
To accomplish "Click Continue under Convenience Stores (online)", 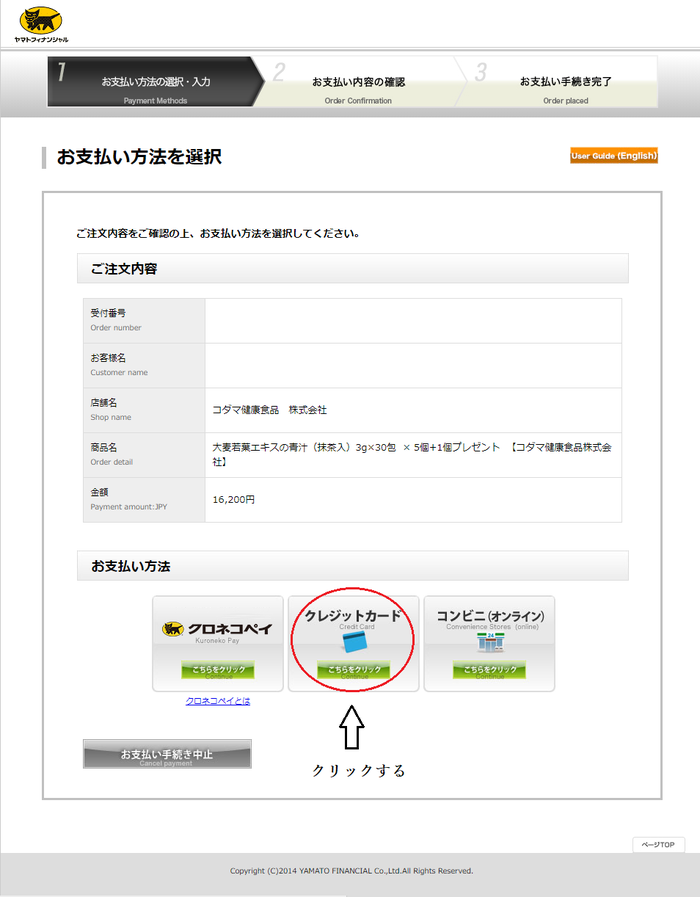I will (x=490, y=670).
